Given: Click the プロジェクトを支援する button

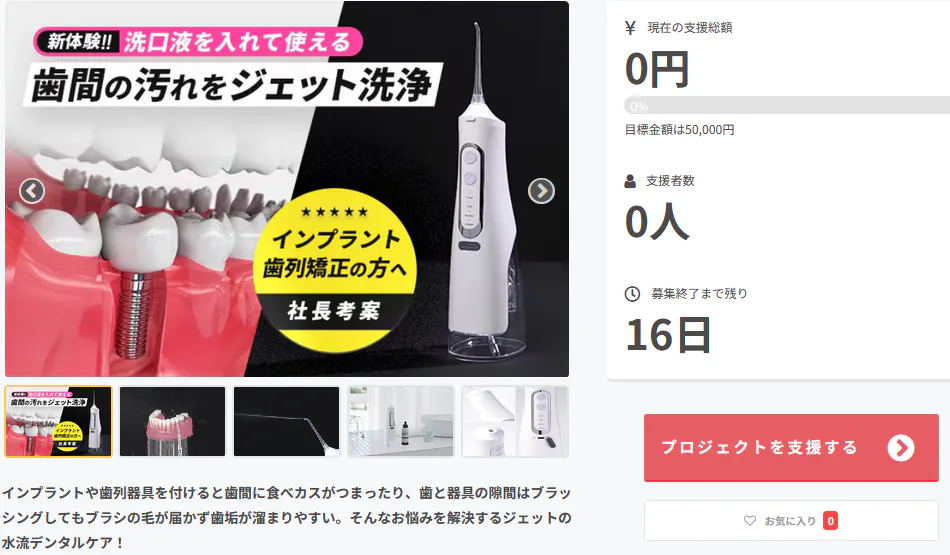Looking at the screenshot, I should click(791, 448).
